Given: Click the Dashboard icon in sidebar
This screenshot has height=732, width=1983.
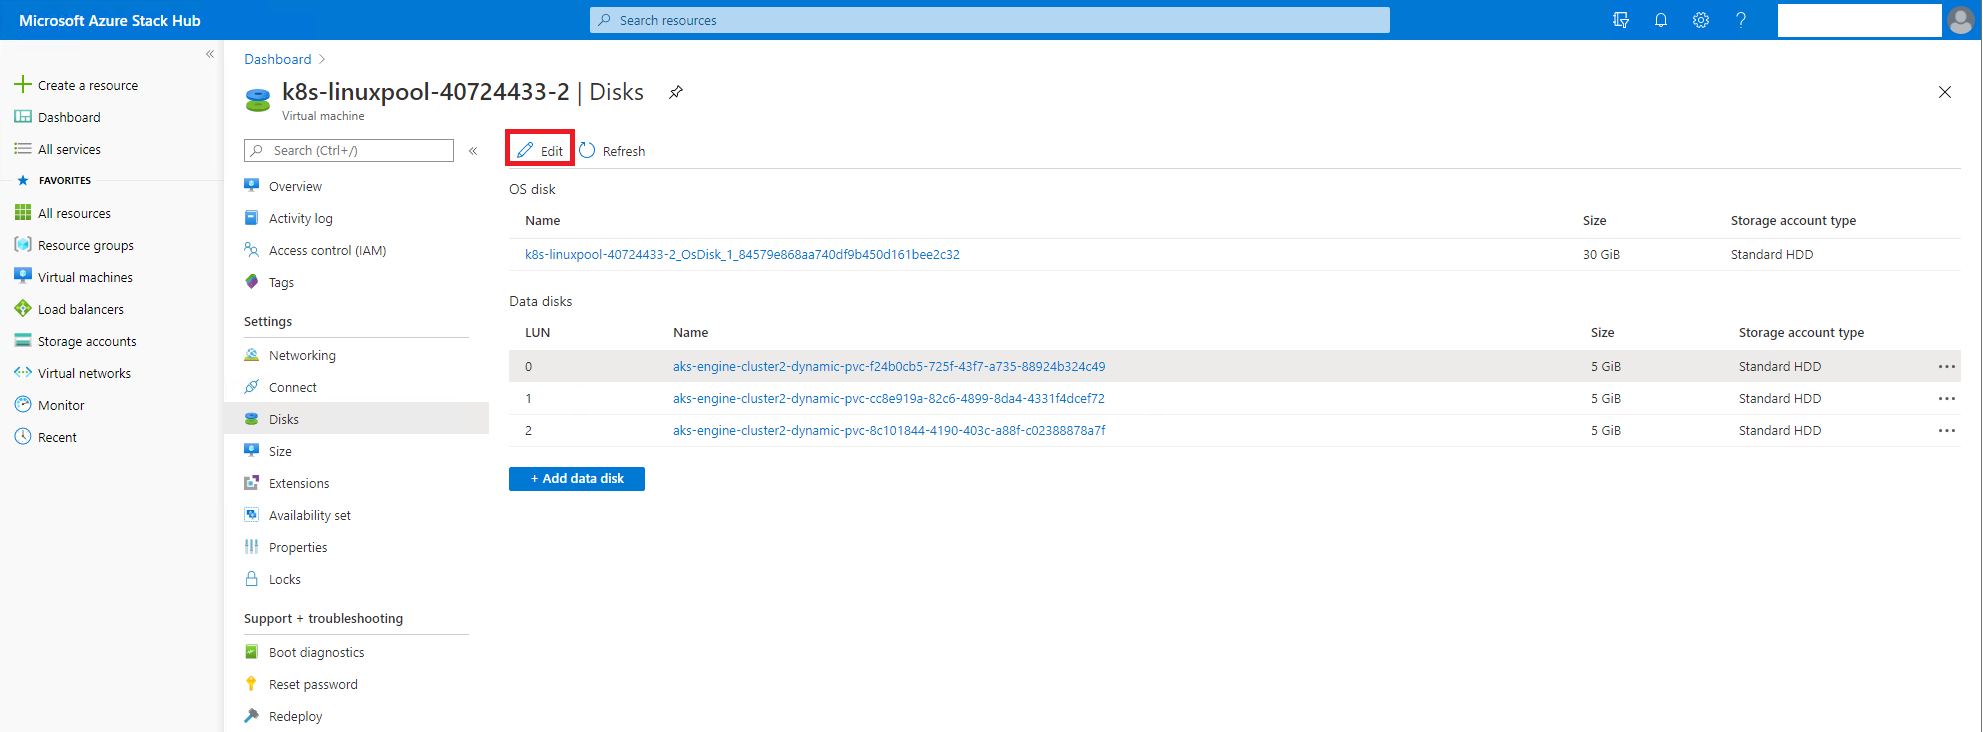Looking at the screenshot, I should click(23, 117).
